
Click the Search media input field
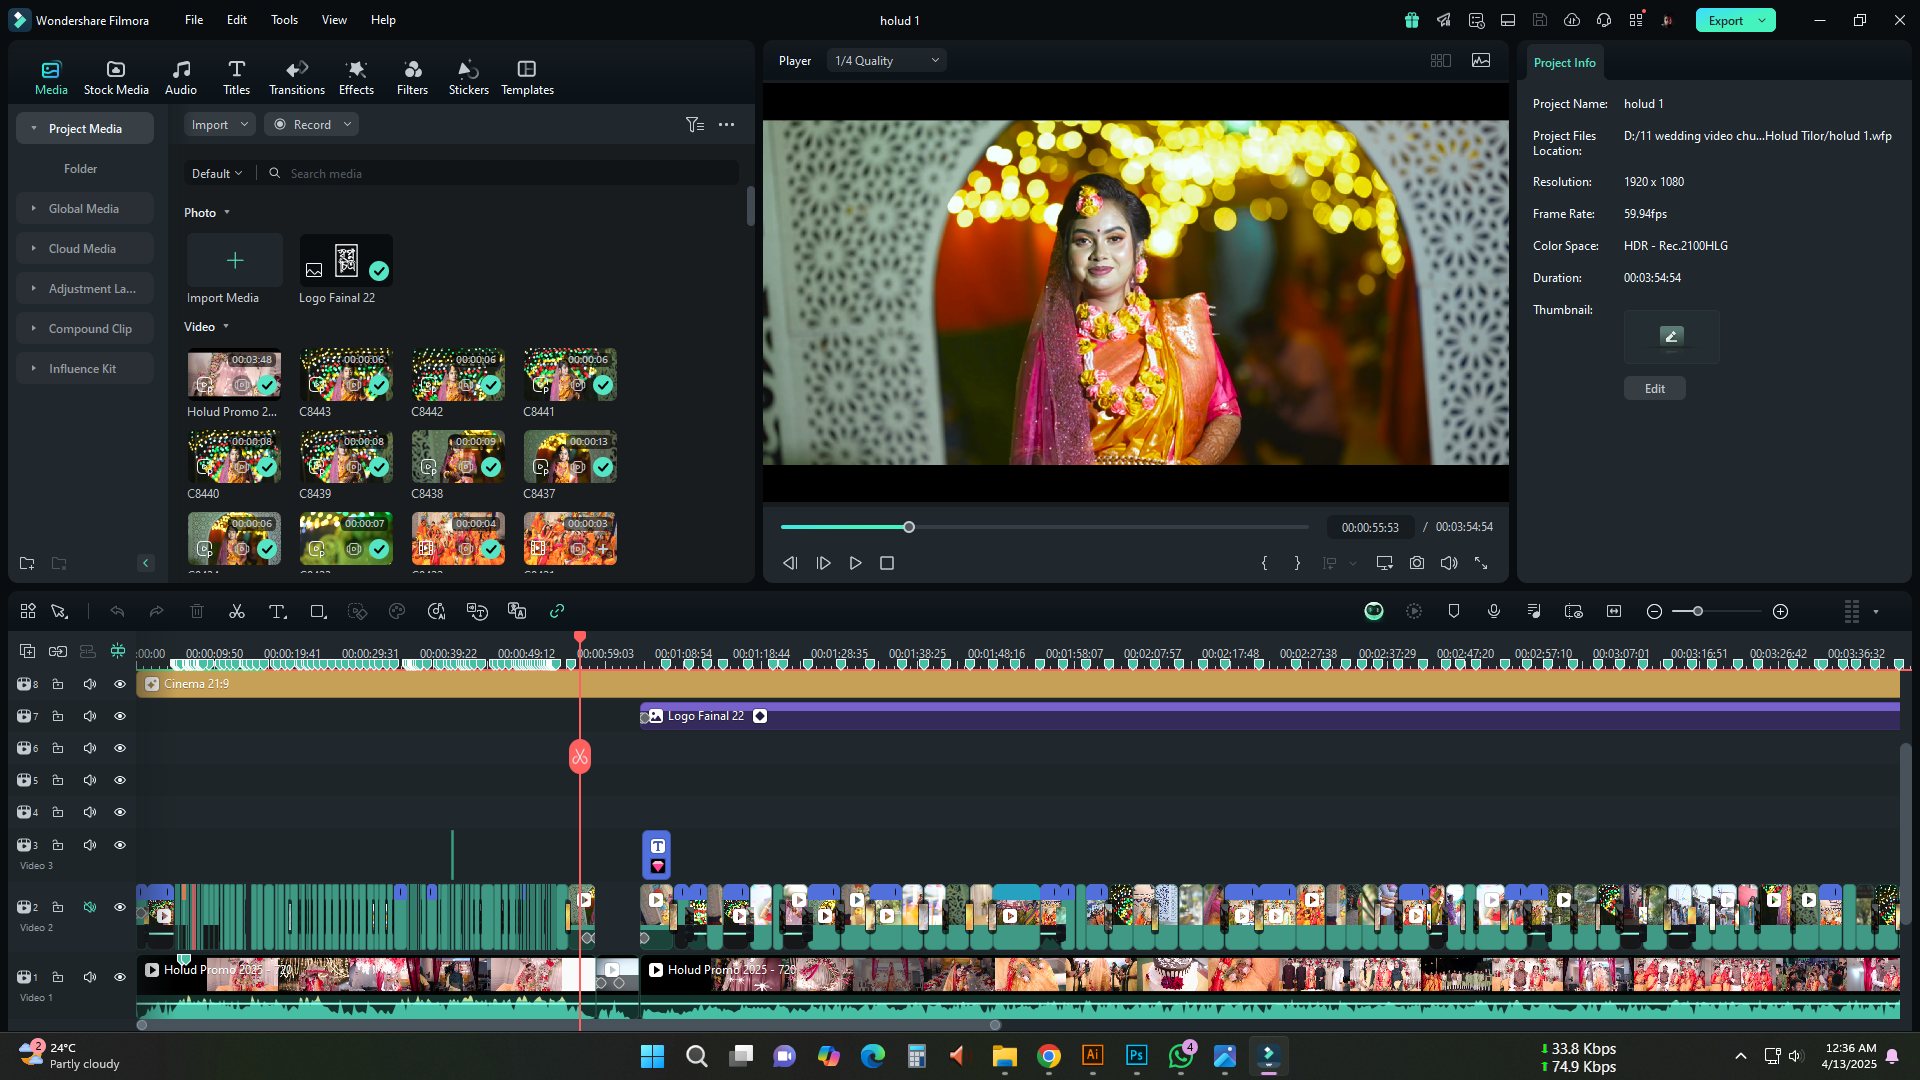pos(510,173)
